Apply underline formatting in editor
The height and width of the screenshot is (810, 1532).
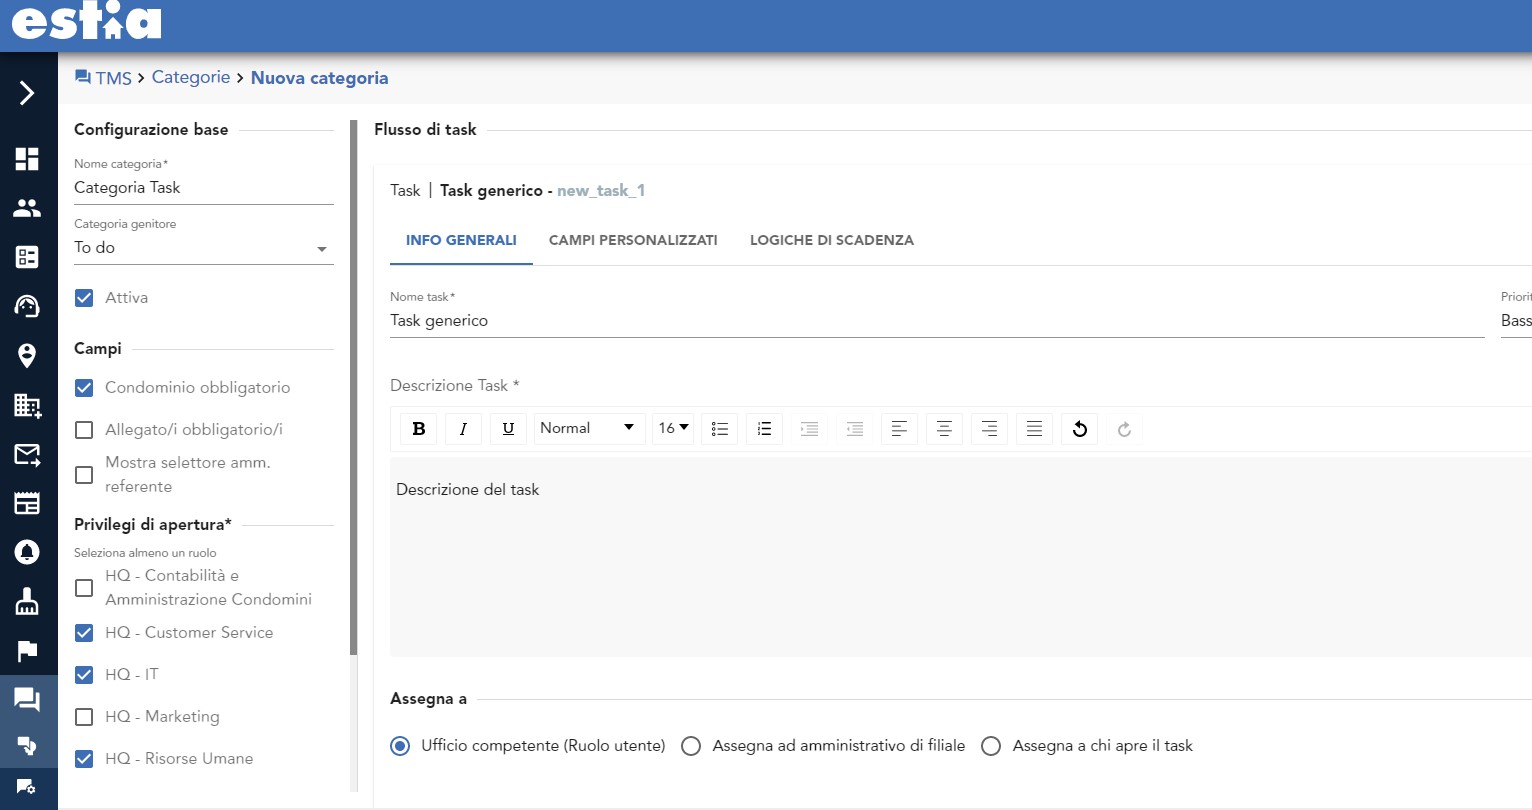(x=508, y=429)
